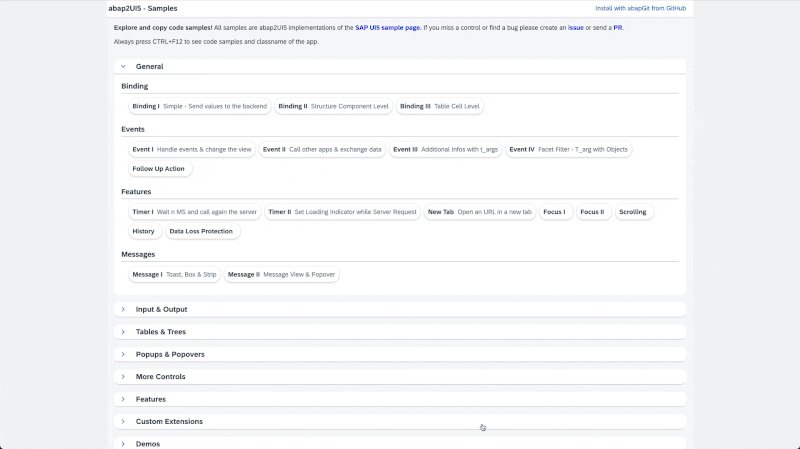Open Binding III Table Cell Level
The height and width of the screenshot is (449, 800).
pos(439,106)
